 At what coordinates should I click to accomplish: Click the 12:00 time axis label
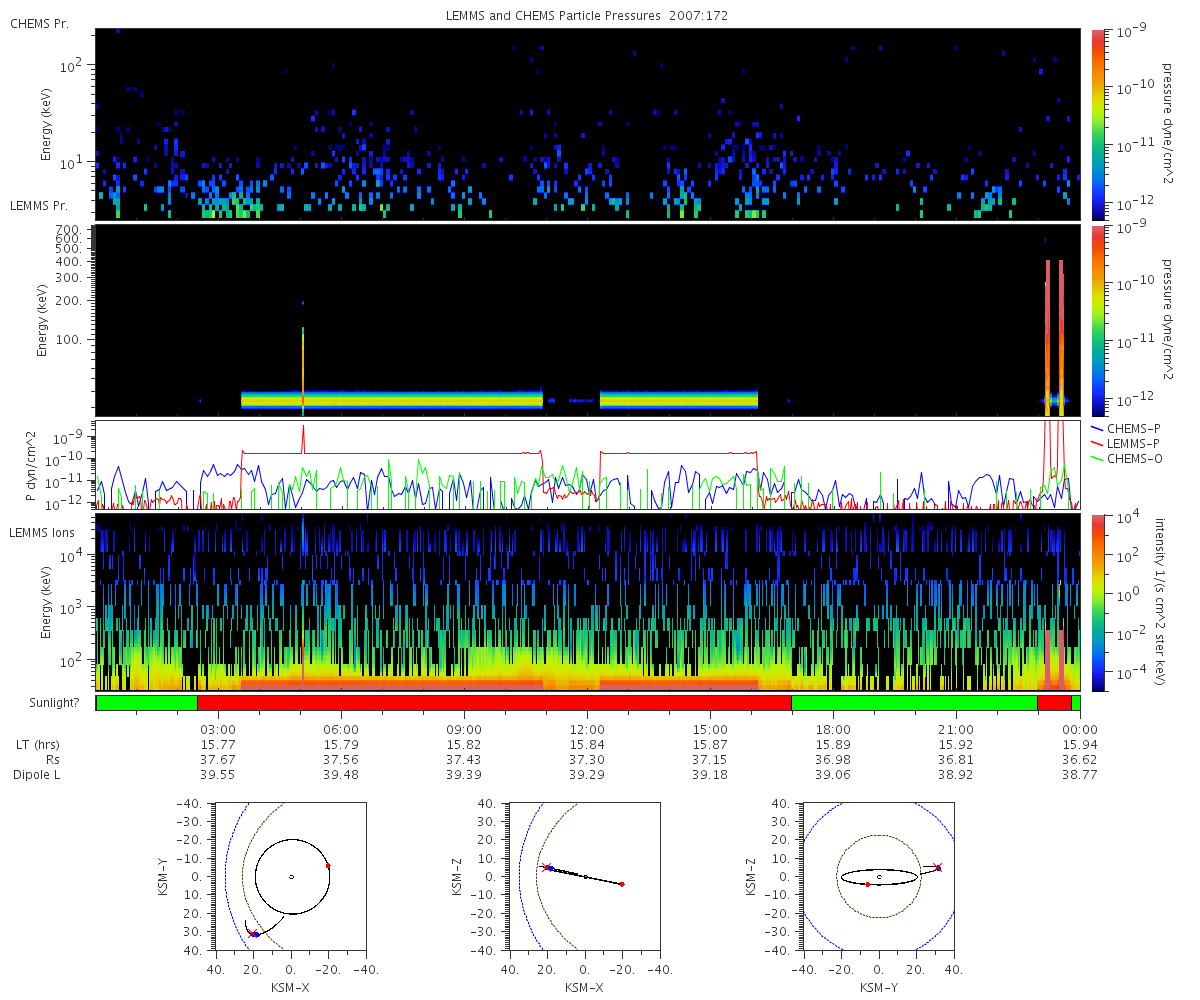587,729
